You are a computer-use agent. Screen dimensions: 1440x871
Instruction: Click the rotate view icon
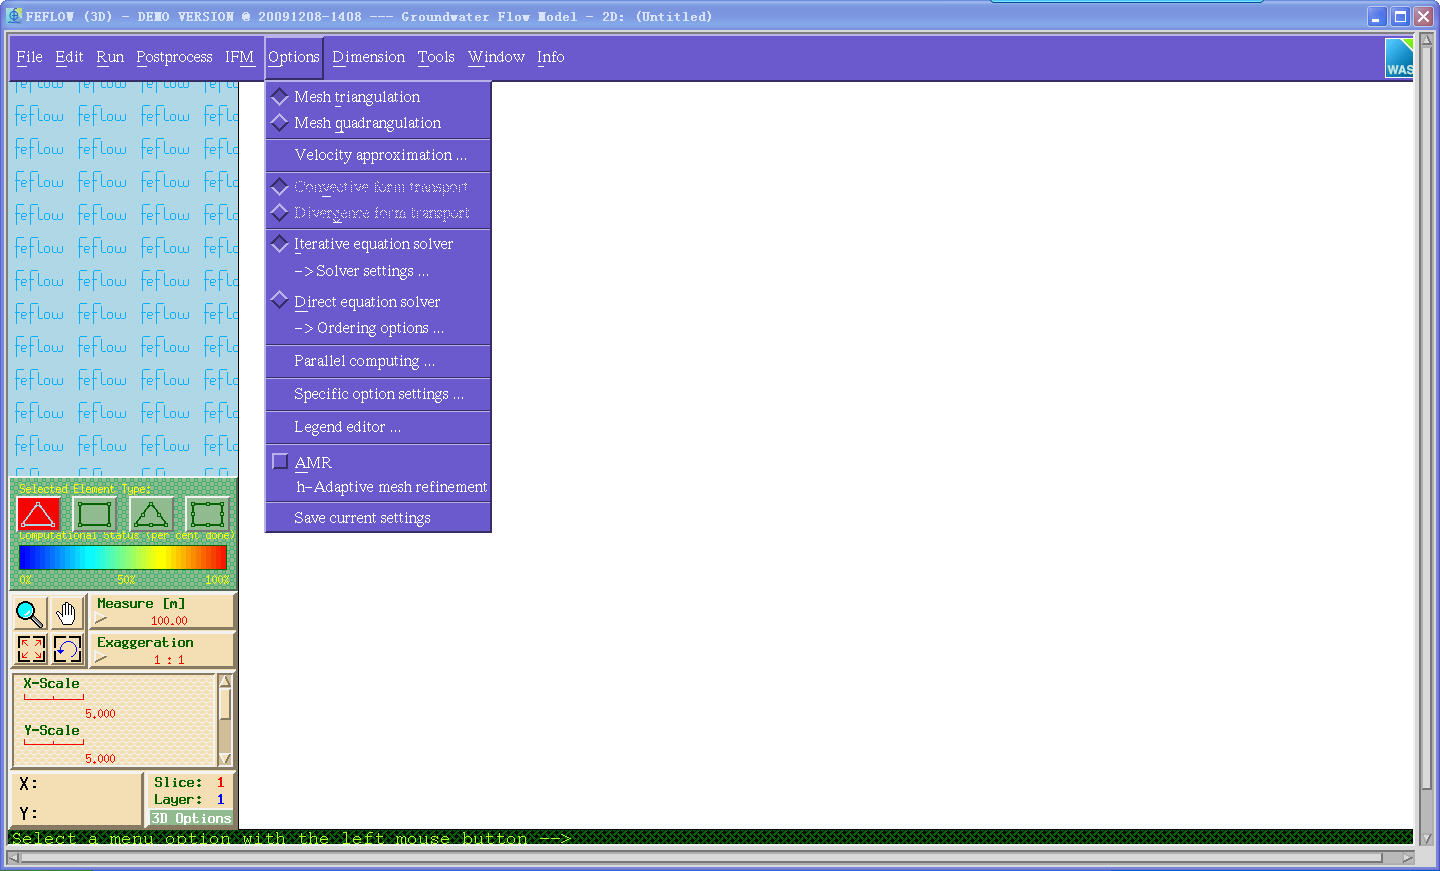tap(66, 649)
